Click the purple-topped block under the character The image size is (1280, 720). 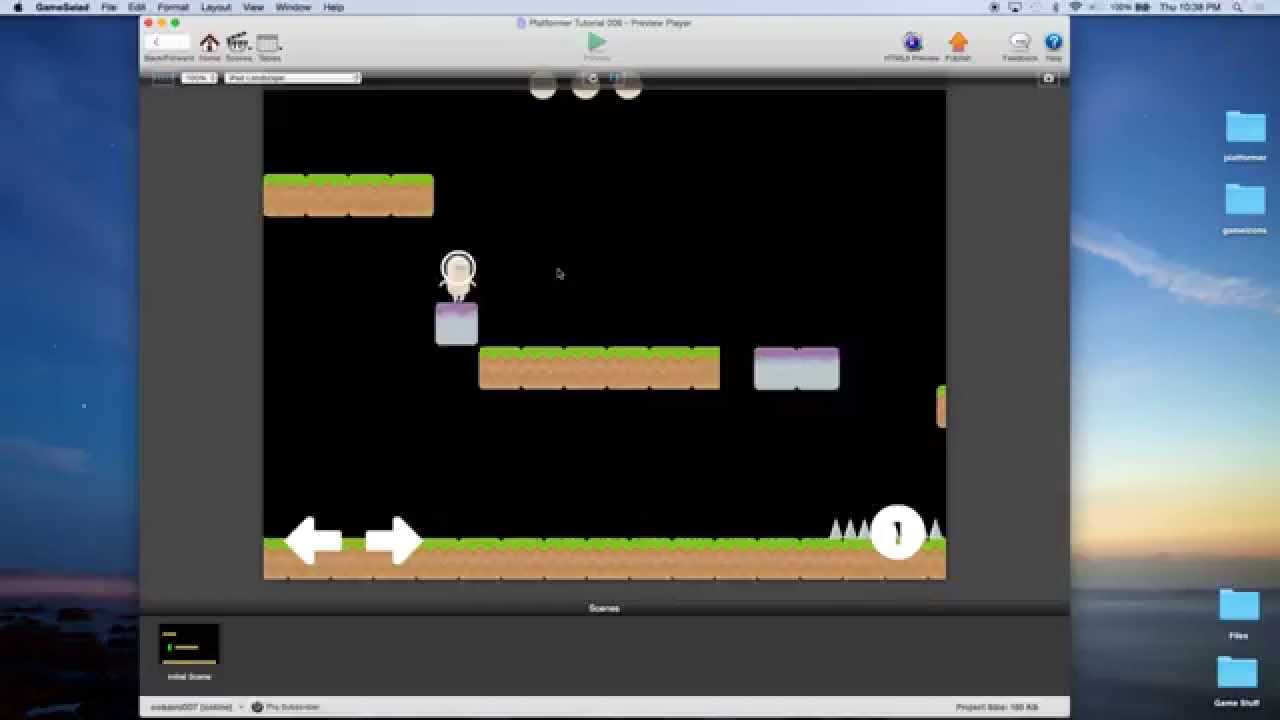456,324
